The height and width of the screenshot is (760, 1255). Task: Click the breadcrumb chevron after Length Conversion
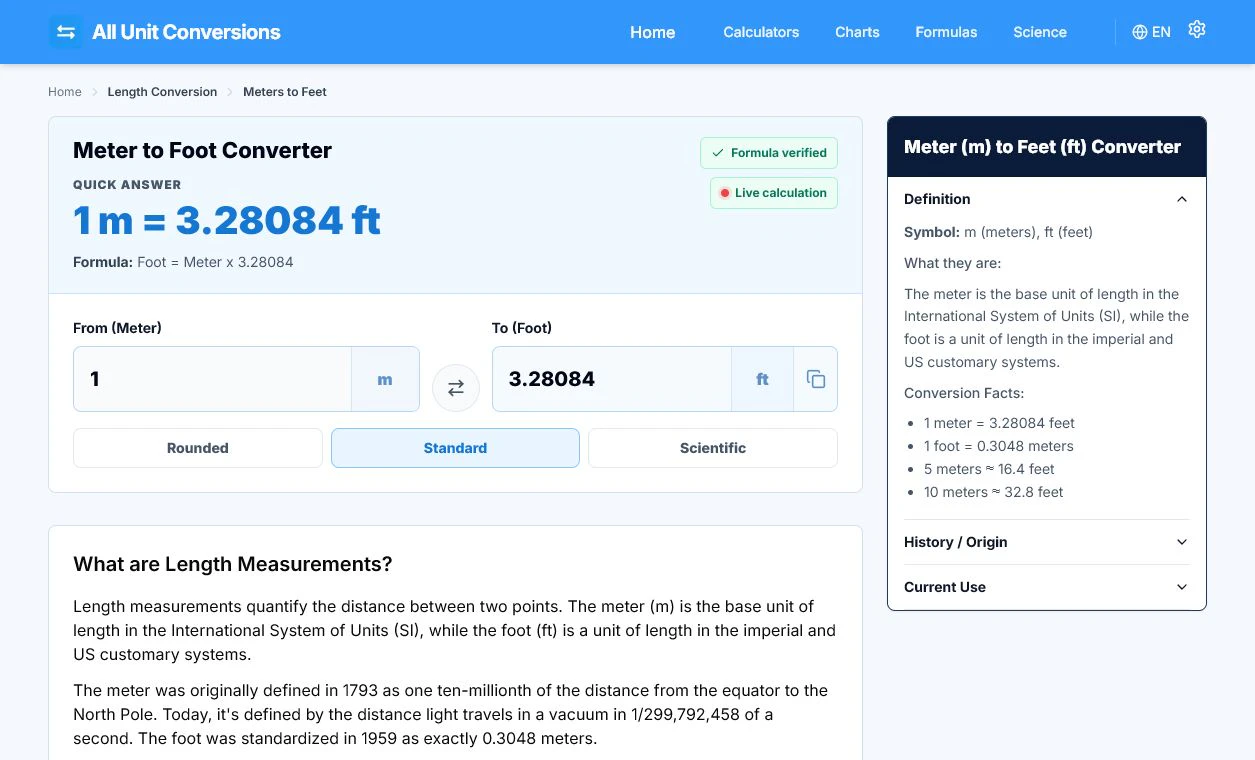230,92
